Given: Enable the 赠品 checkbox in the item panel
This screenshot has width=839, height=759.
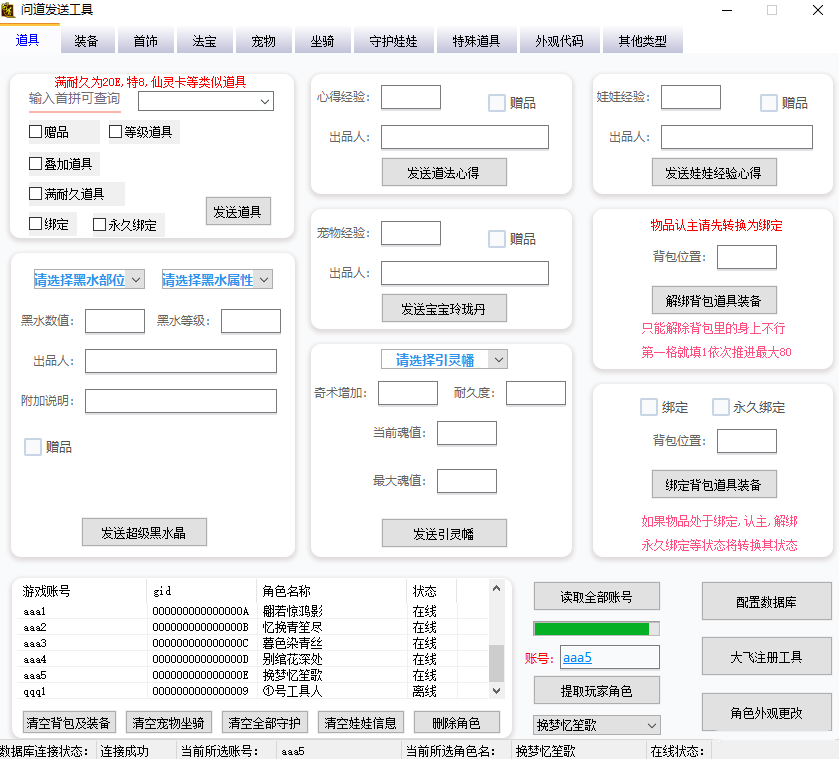Looking at the screenshot, I should pyautogui.click(x=34, y=131).
